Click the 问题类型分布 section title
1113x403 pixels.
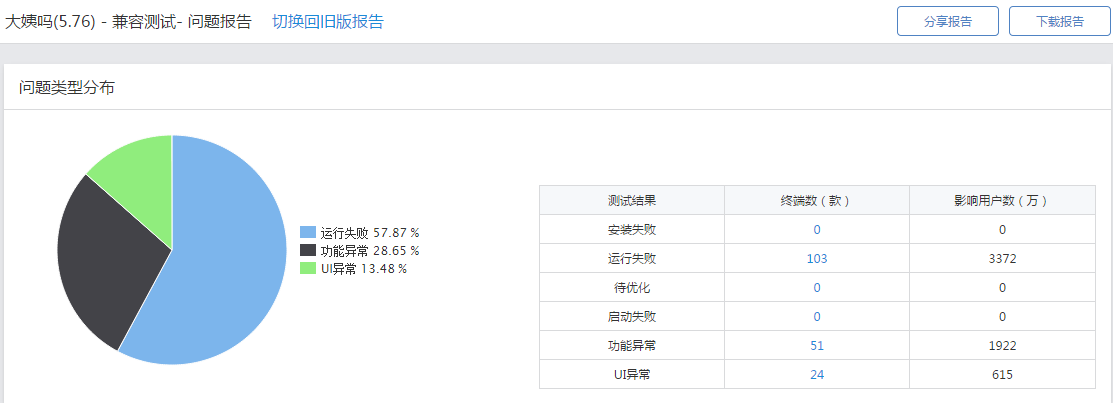[x=67, y=88]
